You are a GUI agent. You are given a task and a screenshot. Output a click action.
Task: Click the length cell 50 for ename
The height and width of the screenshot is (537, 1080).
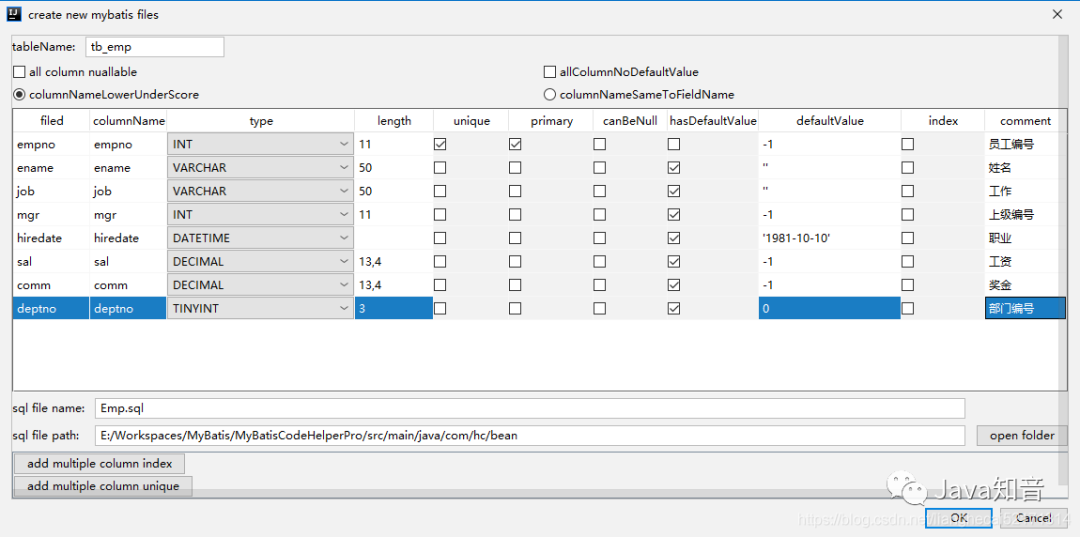pos(394,168)
